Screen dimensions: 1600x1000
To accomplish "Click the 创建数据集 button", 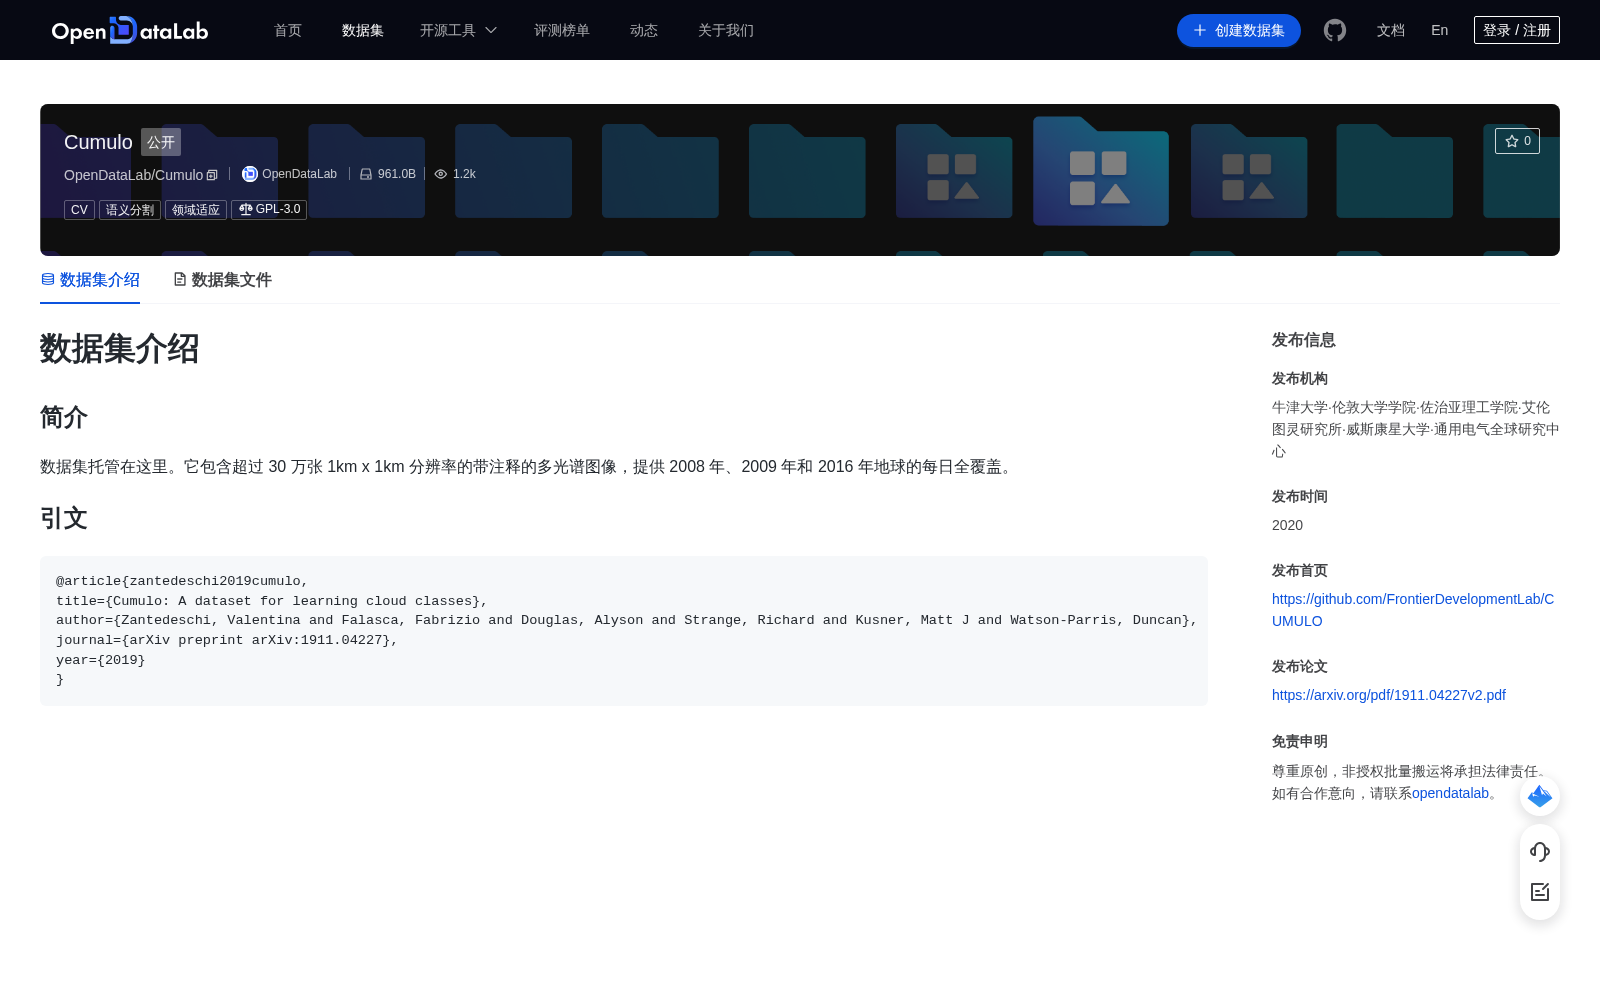I will (x=1239, y=30).
